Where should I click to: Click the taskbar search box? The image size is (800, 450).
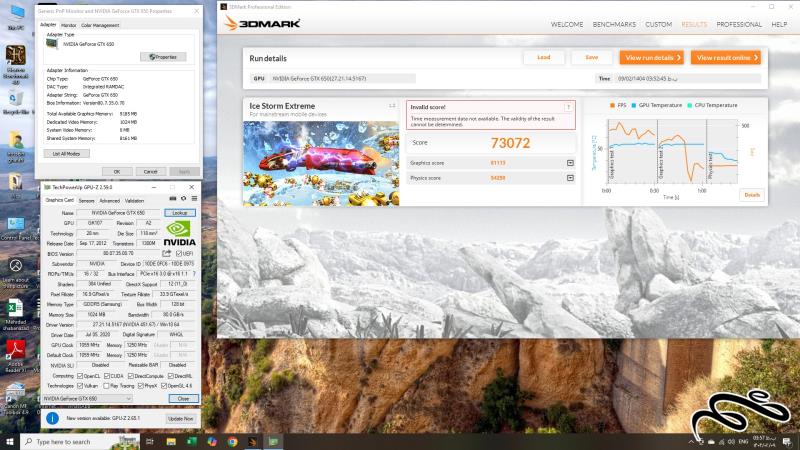tap(80, 442)
